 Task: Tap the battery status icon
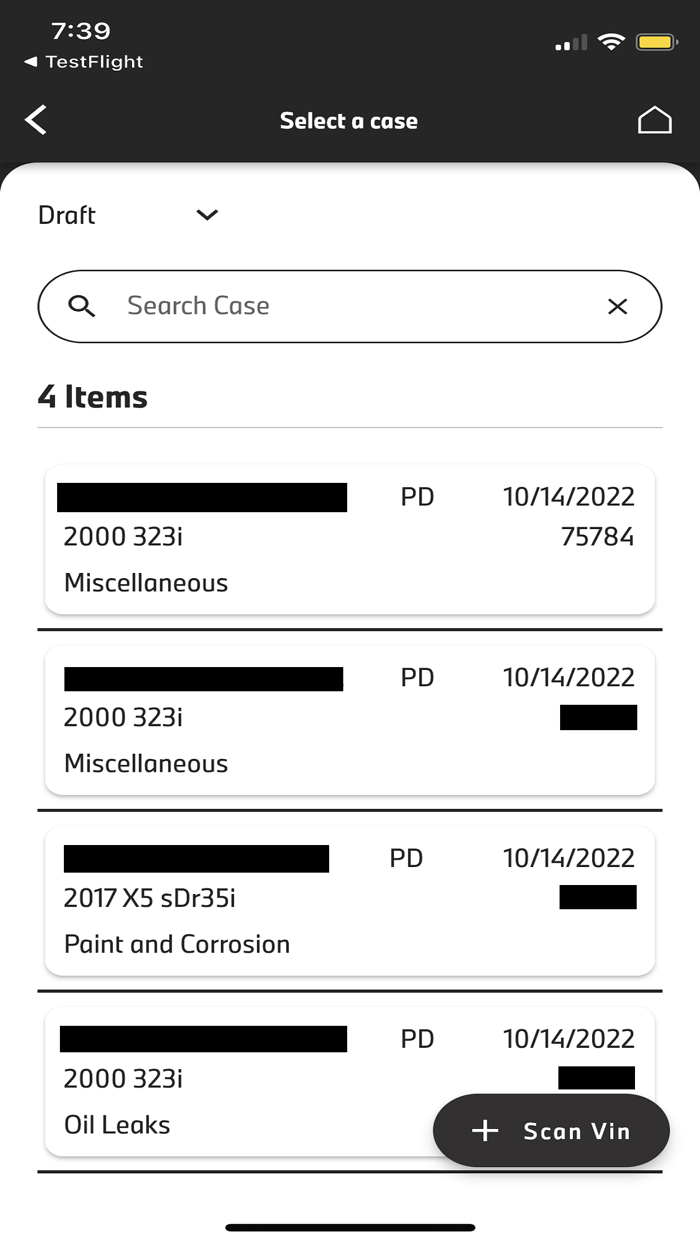pyautogui.click(x=656, y=43)
